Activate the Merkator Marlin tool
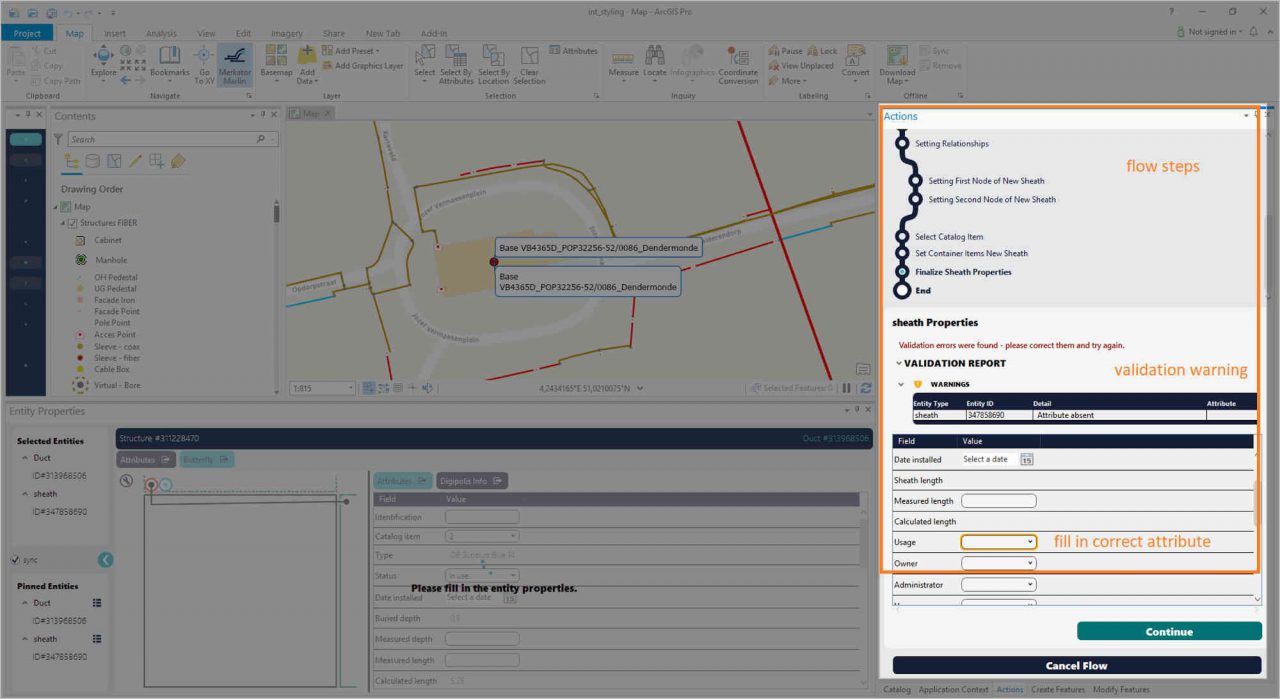 tap(233, 64)
